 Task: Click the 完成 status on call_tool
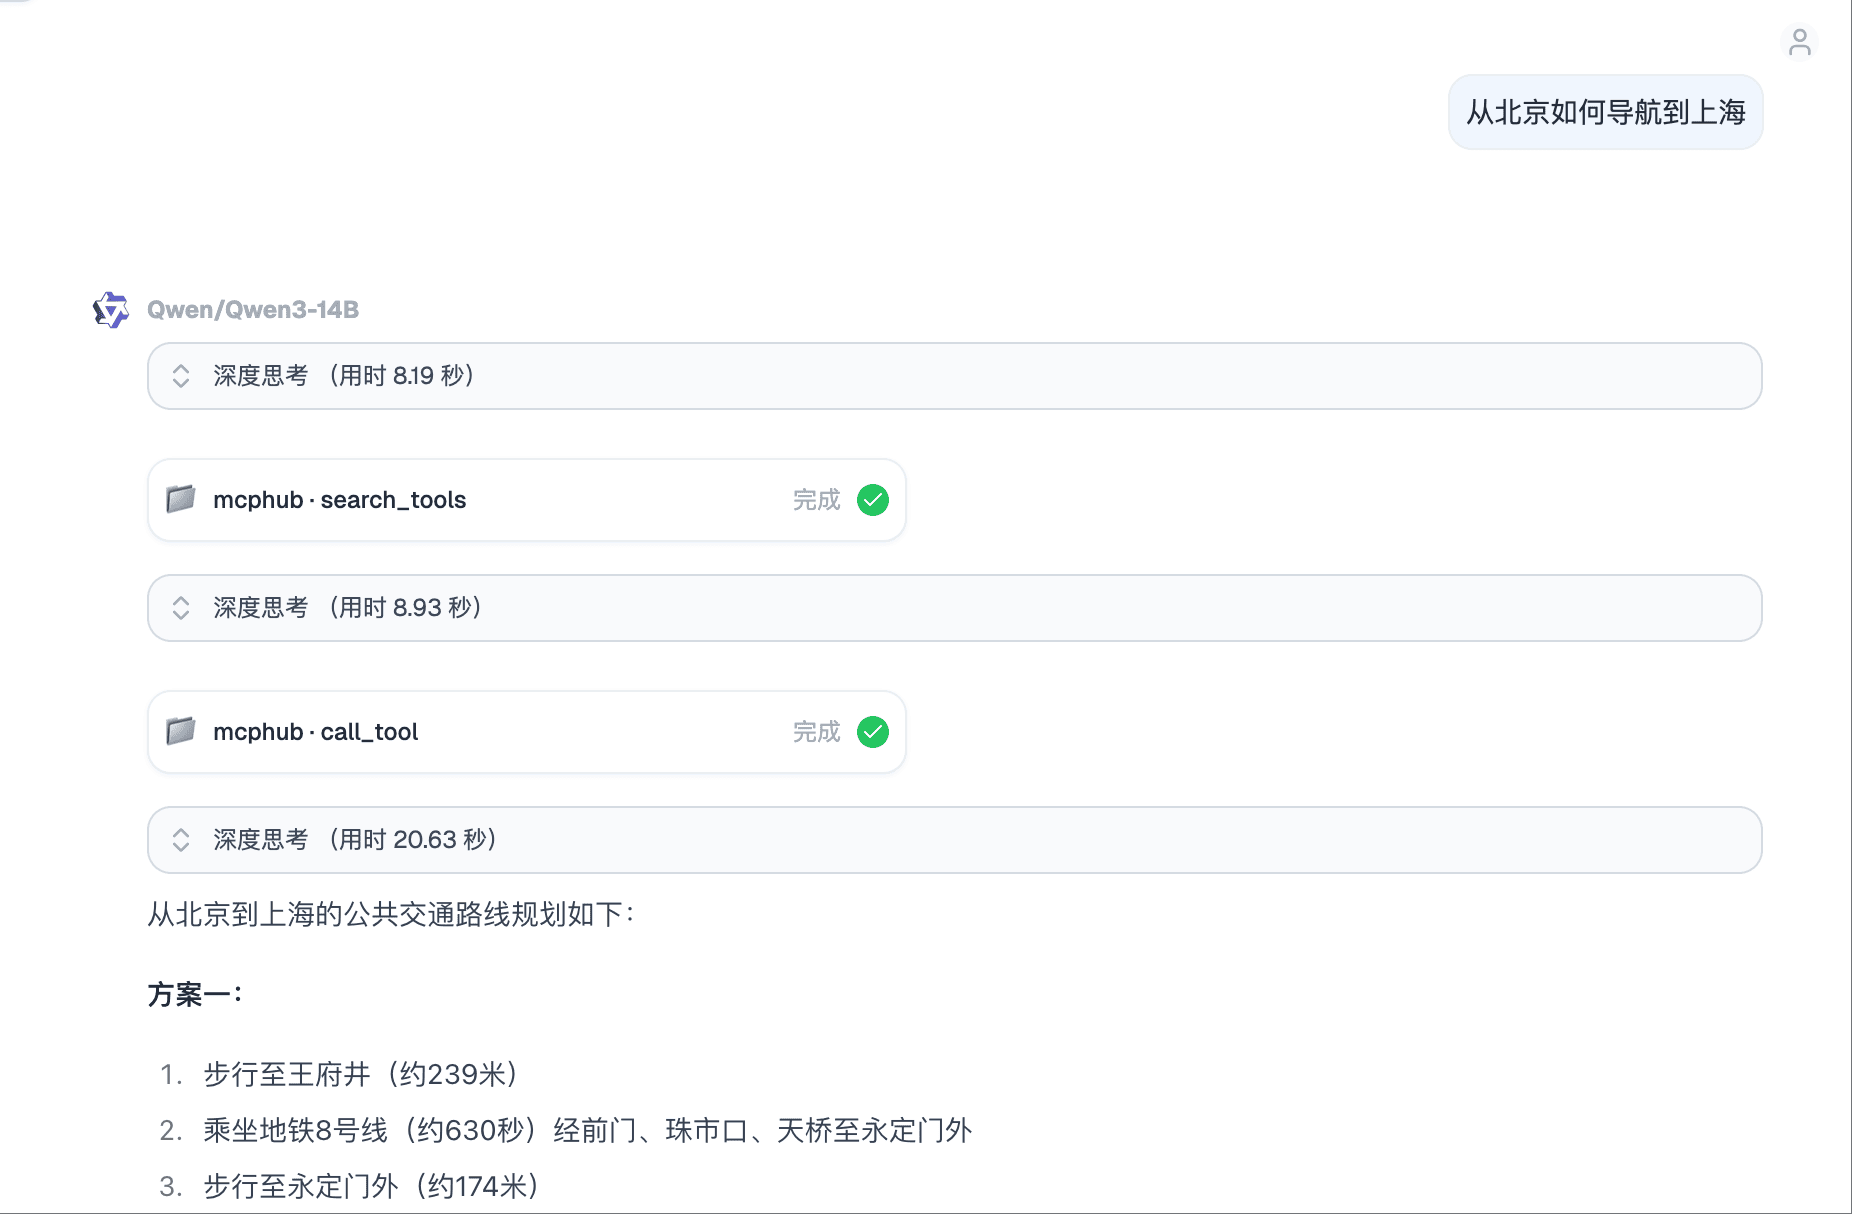[x=816, y=732]
